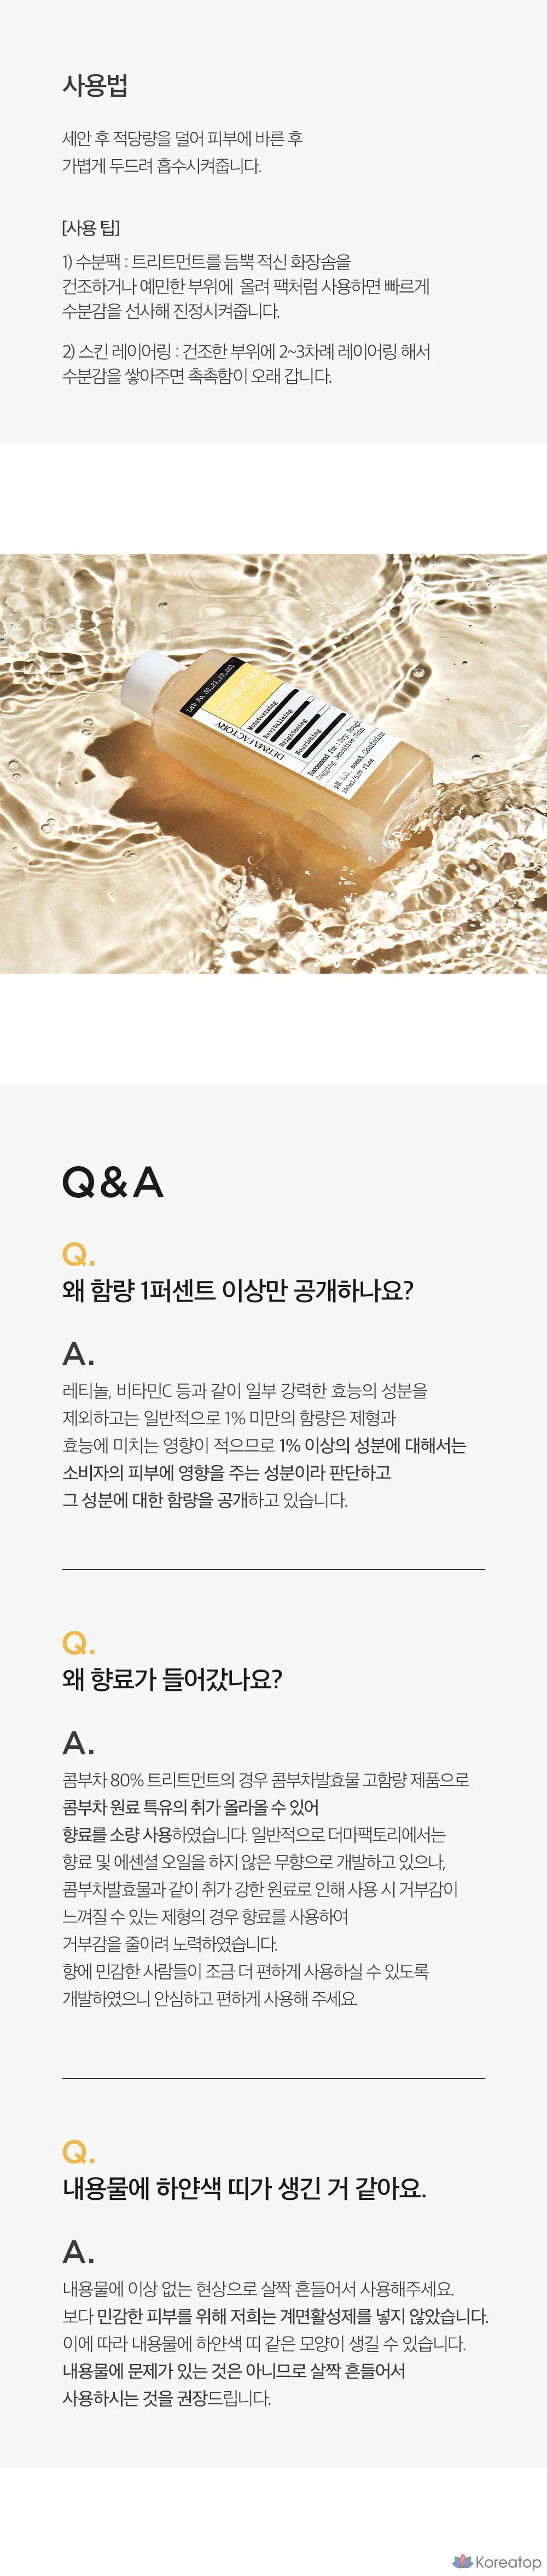Select the question '왜 향료가 들어갔나요?'
This screenshot has width=547, height=2576.
pyautogui.click(x=172, y=1679)
